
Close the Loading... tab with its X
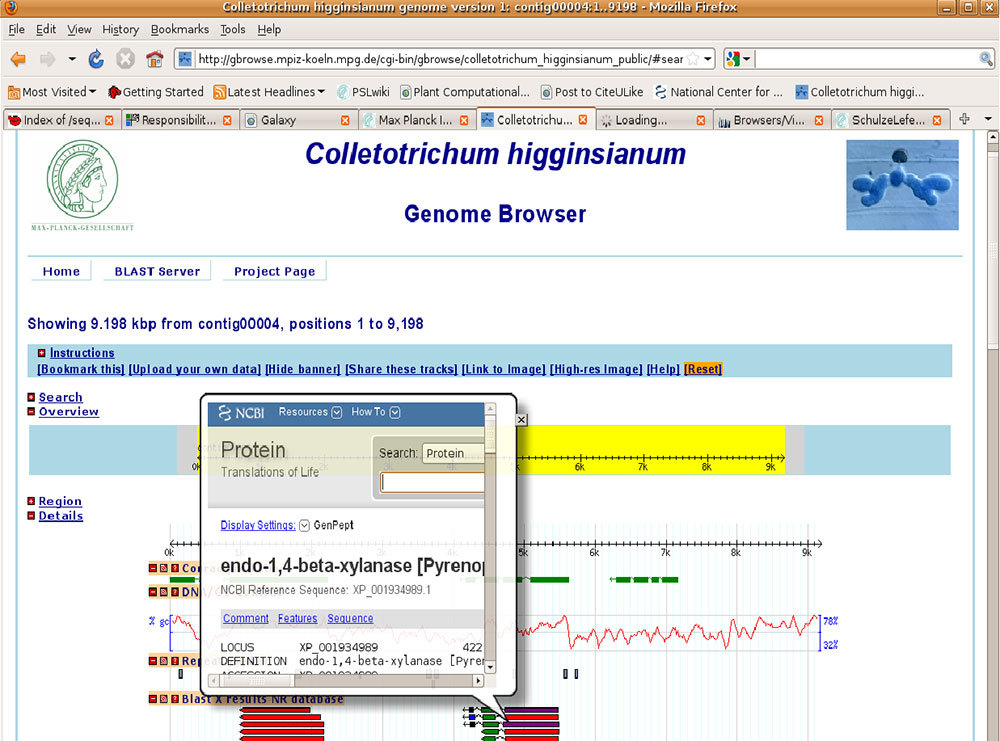click(701, 120)
